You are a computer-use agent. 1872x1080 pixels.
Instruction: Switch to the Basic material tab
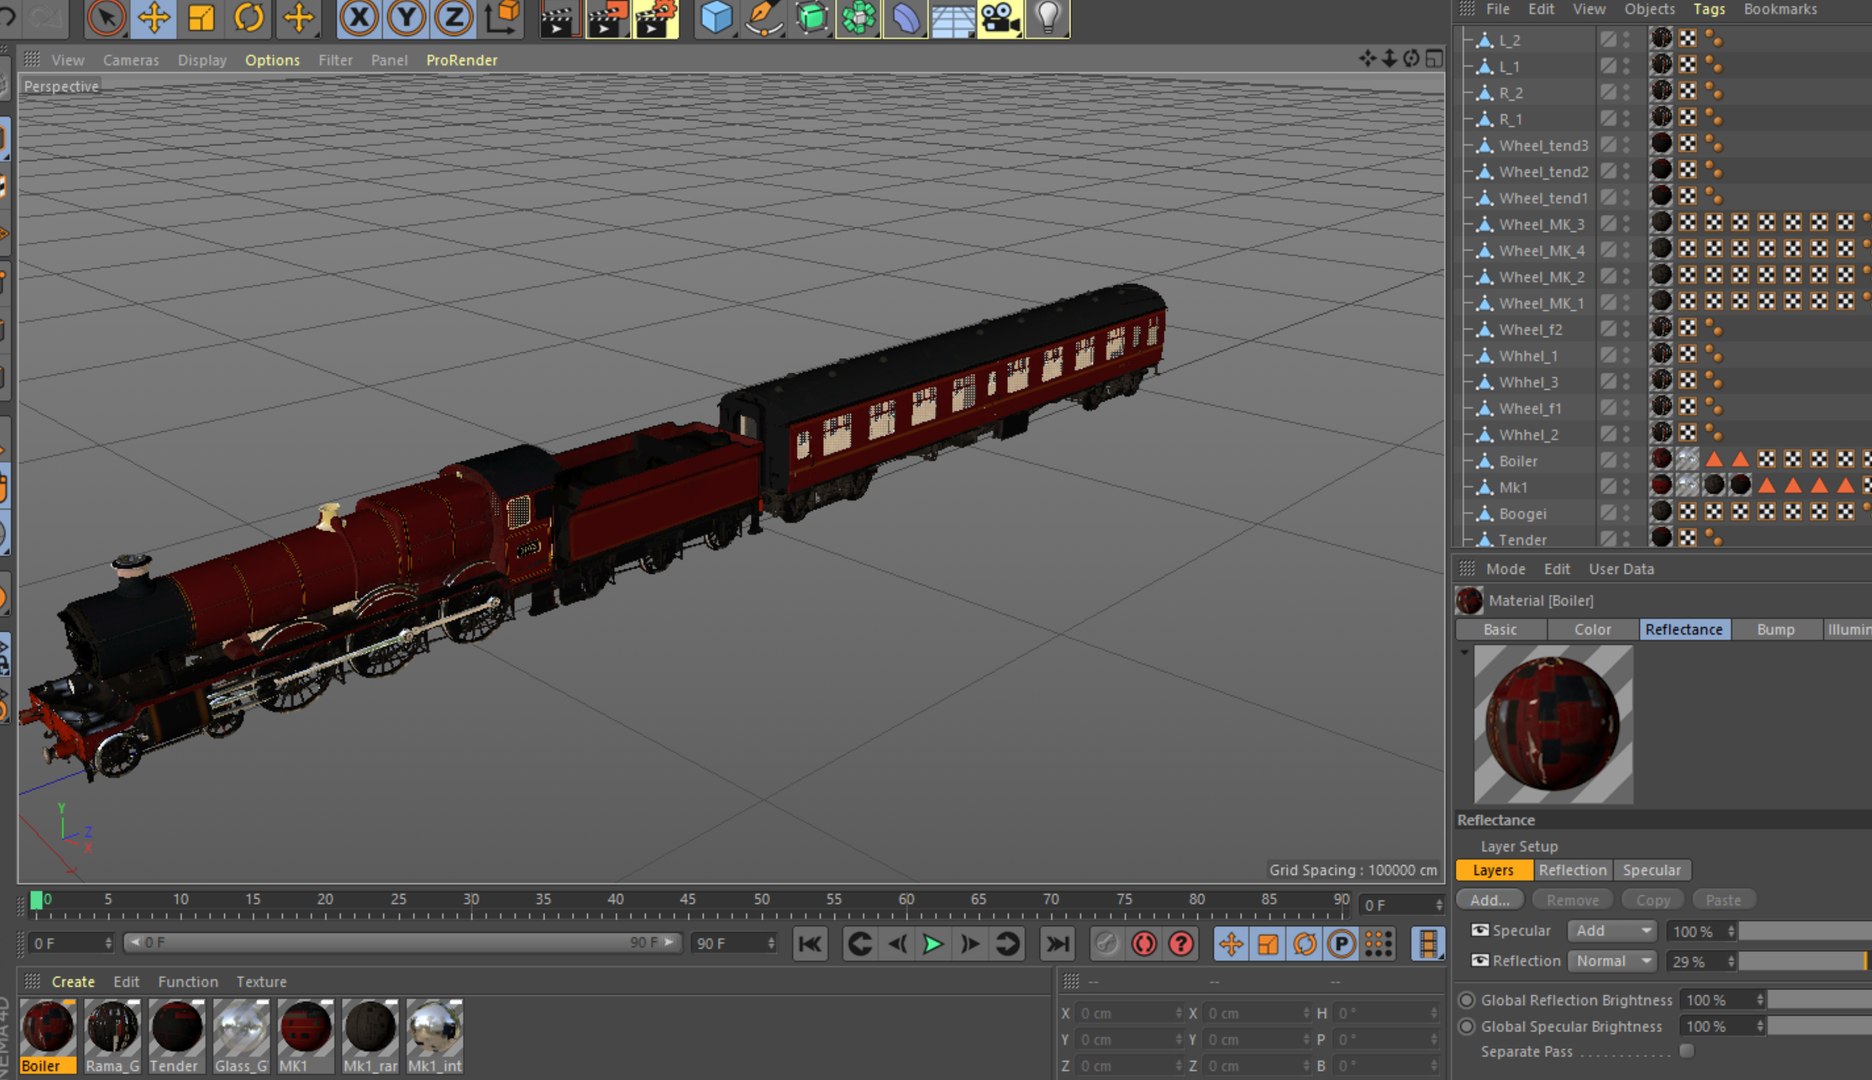1500,630
